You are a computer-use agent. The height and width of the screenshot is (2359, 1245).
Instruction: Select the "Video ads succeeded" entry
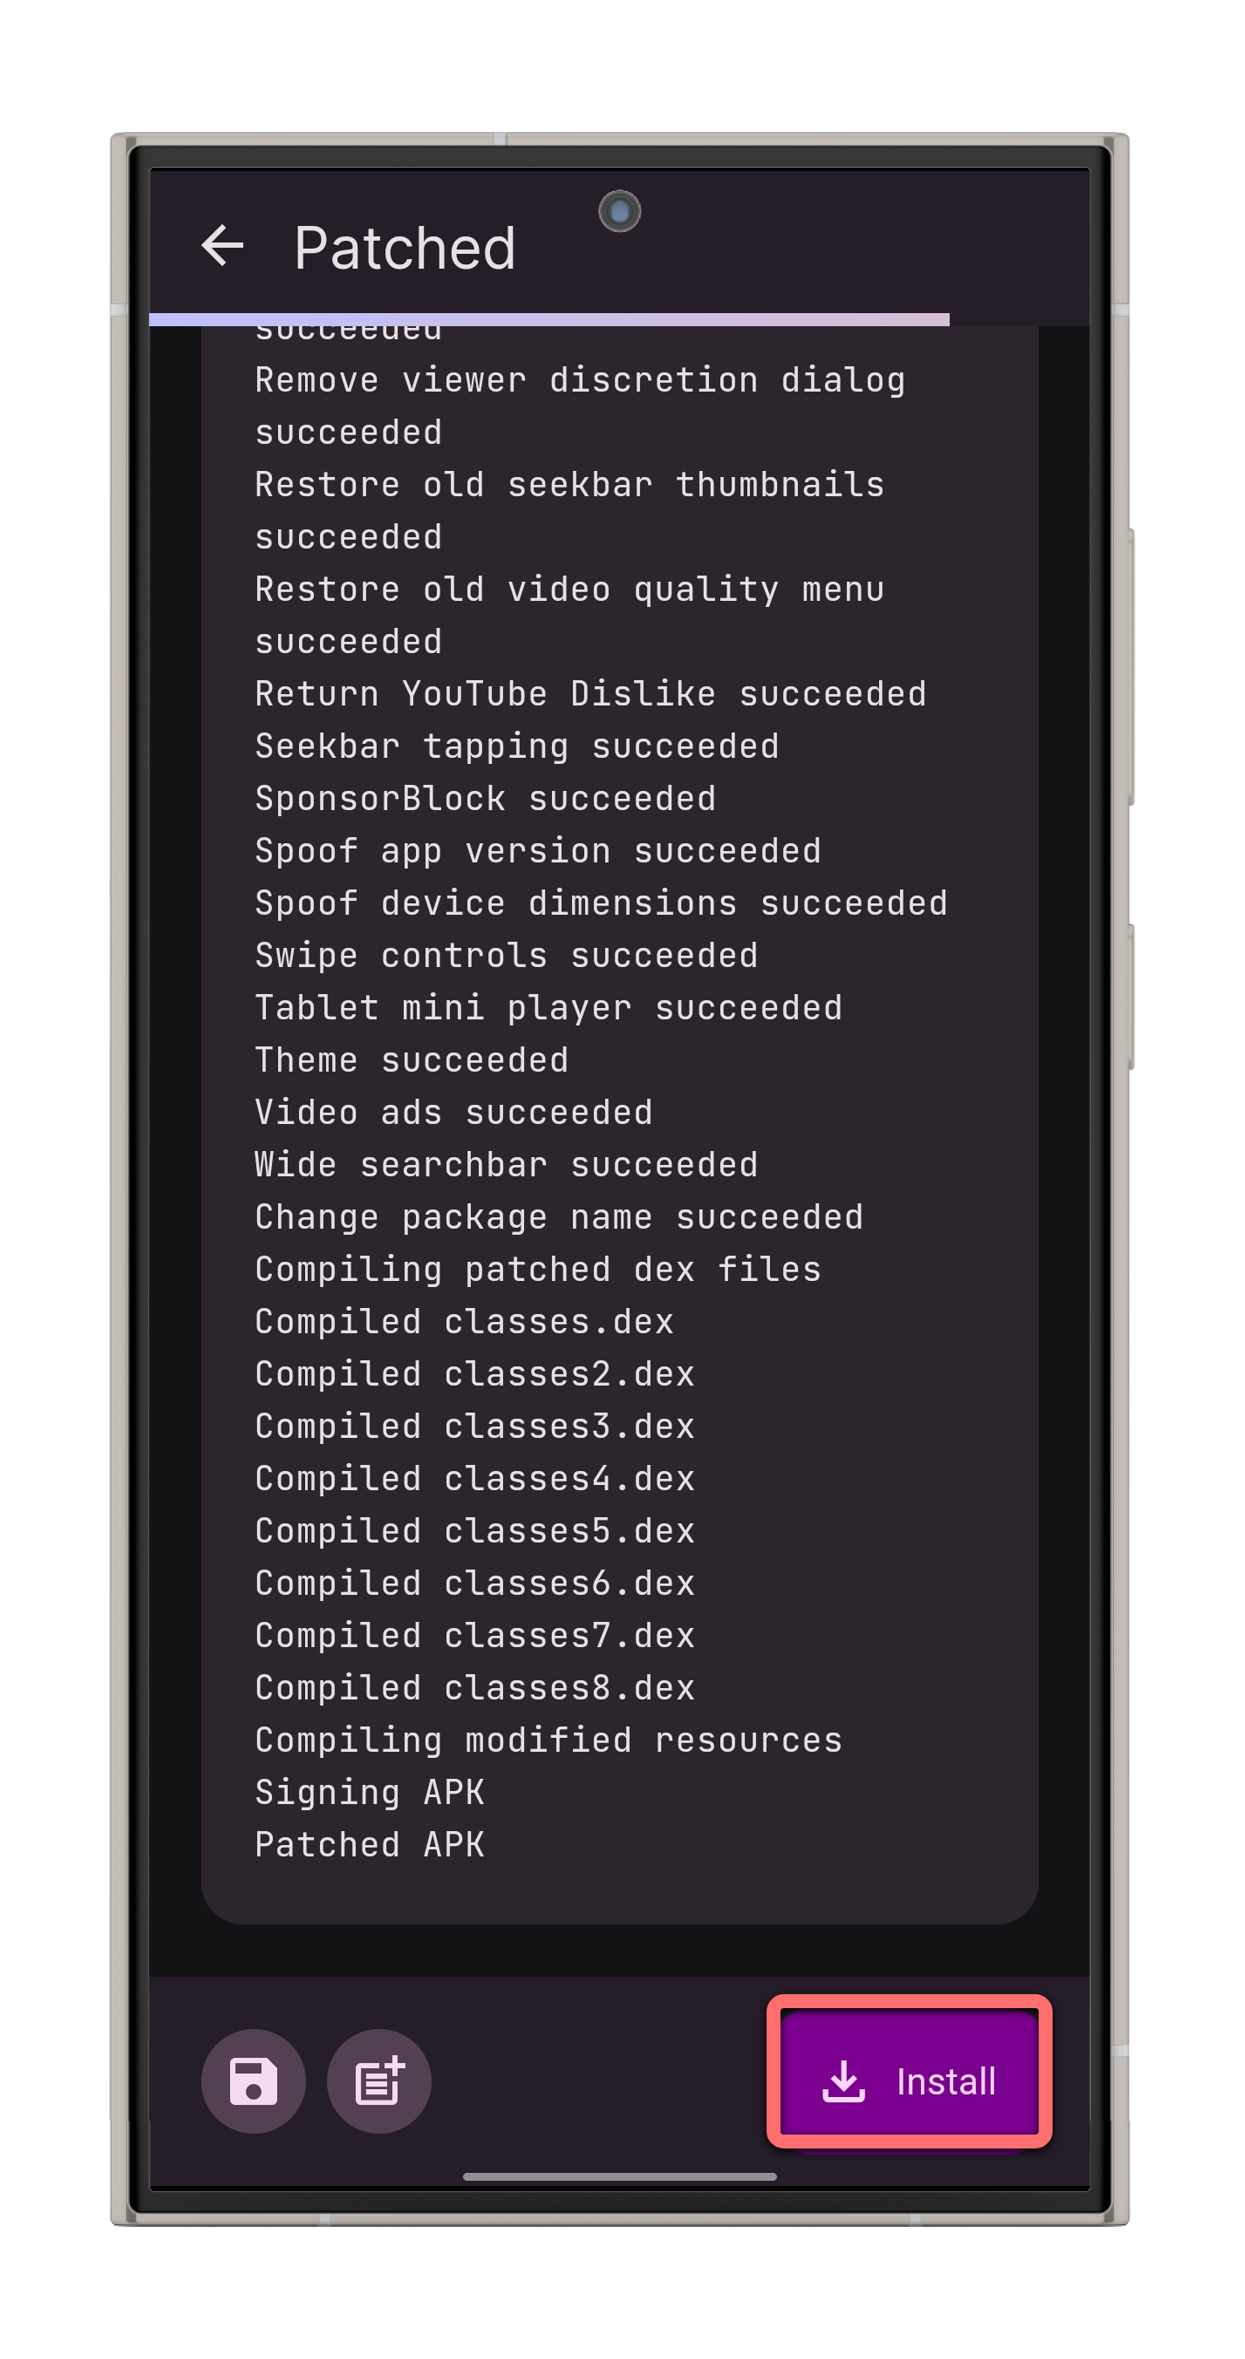click(453, 1111)
